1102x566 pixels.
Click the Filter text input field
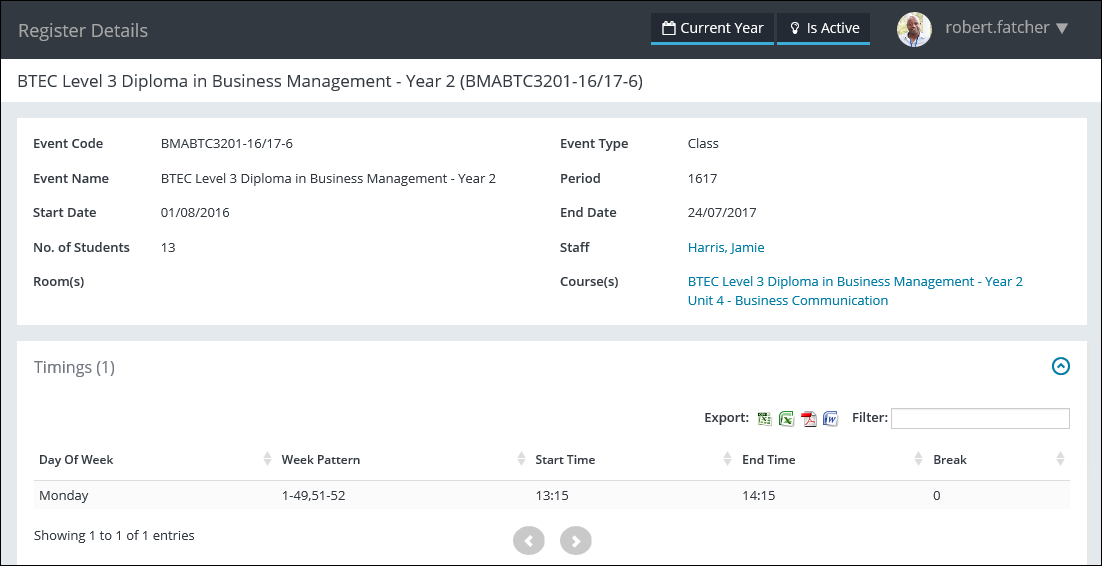pos(980,418)
